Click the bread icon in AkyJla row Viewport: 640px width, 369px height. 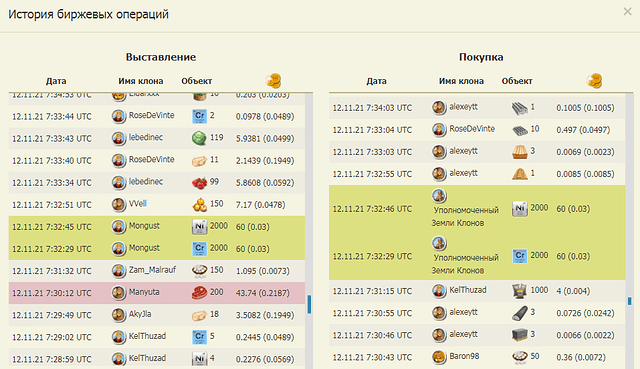point(199,316)
